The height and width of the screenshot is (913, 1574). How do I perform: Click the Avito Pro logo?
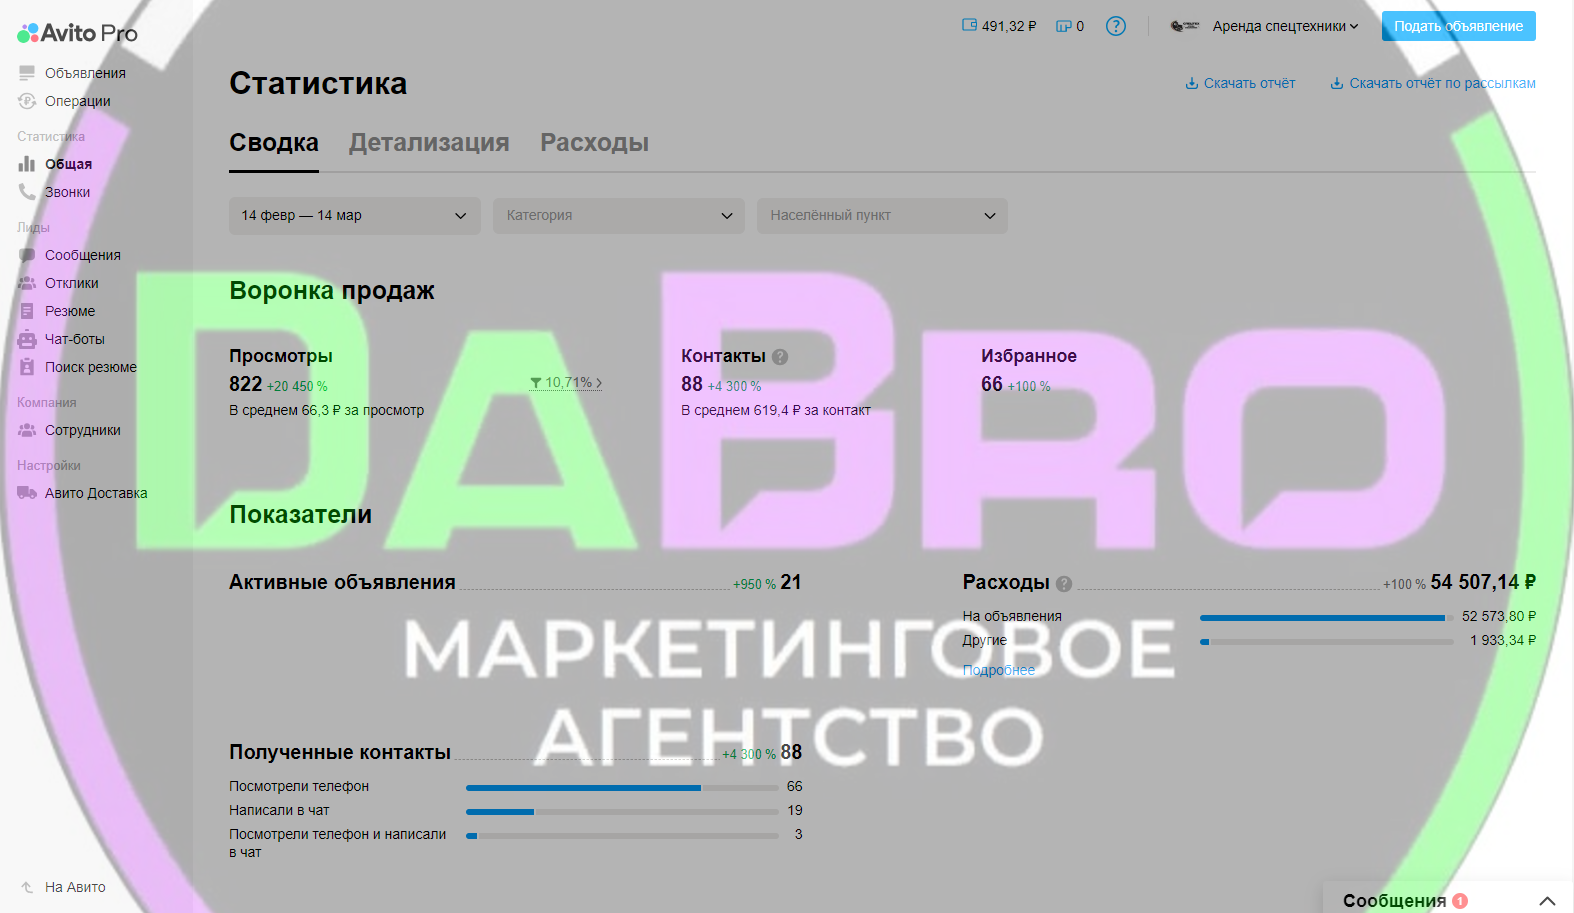pos(77,33)
